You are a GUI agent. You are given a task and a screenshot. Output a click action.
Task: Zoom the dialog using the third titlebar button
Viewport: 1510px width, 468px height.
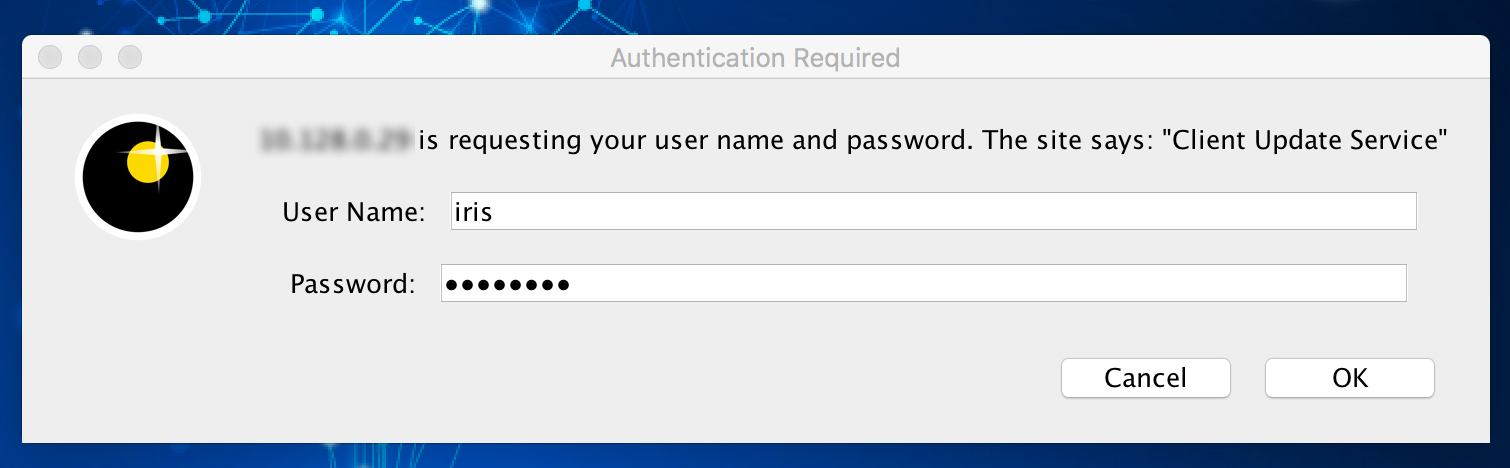130,57
